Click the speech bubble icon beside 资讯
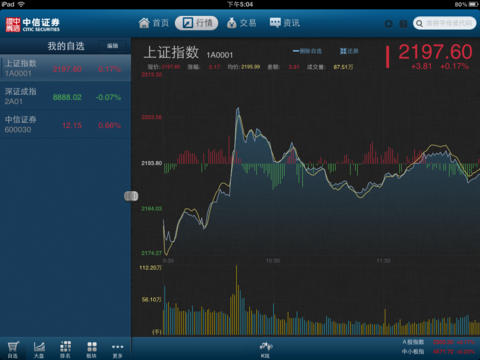 275,23
